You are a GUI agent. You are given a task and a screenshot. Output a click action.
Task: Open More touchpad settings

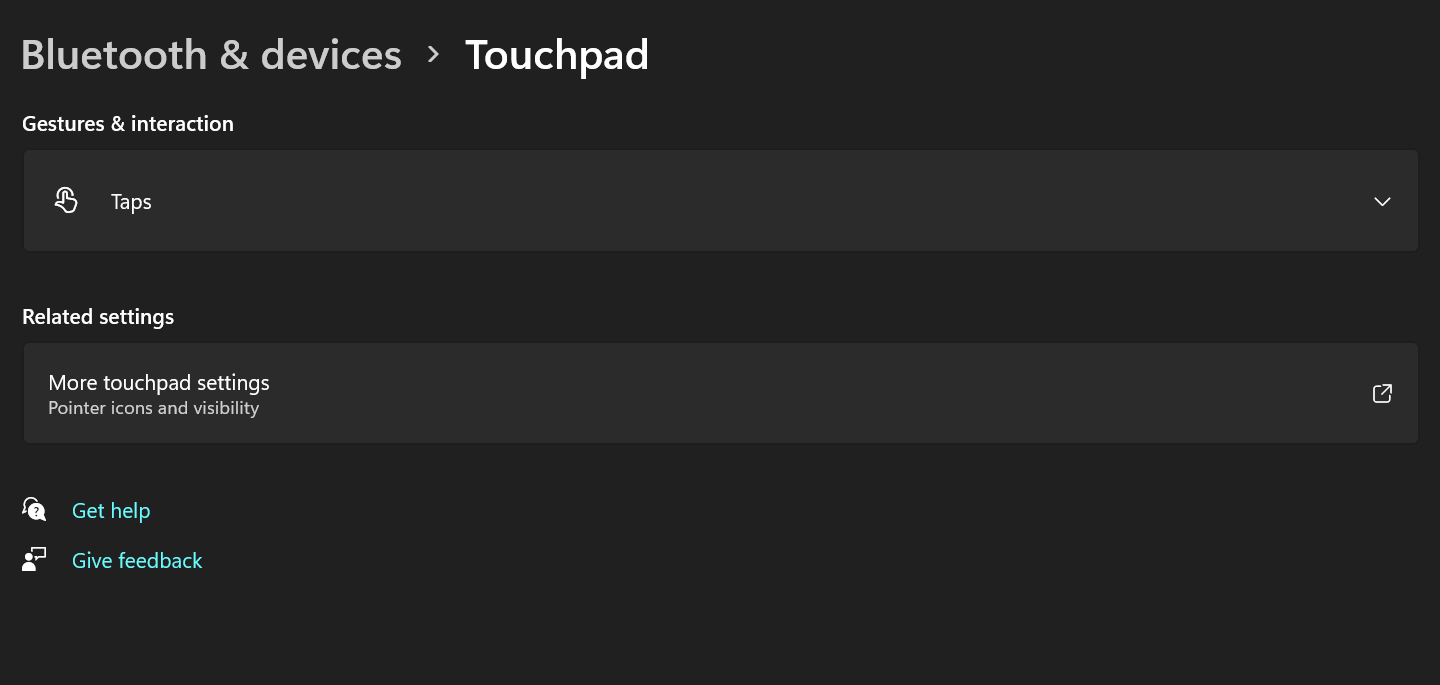click(x=720, y=393)
